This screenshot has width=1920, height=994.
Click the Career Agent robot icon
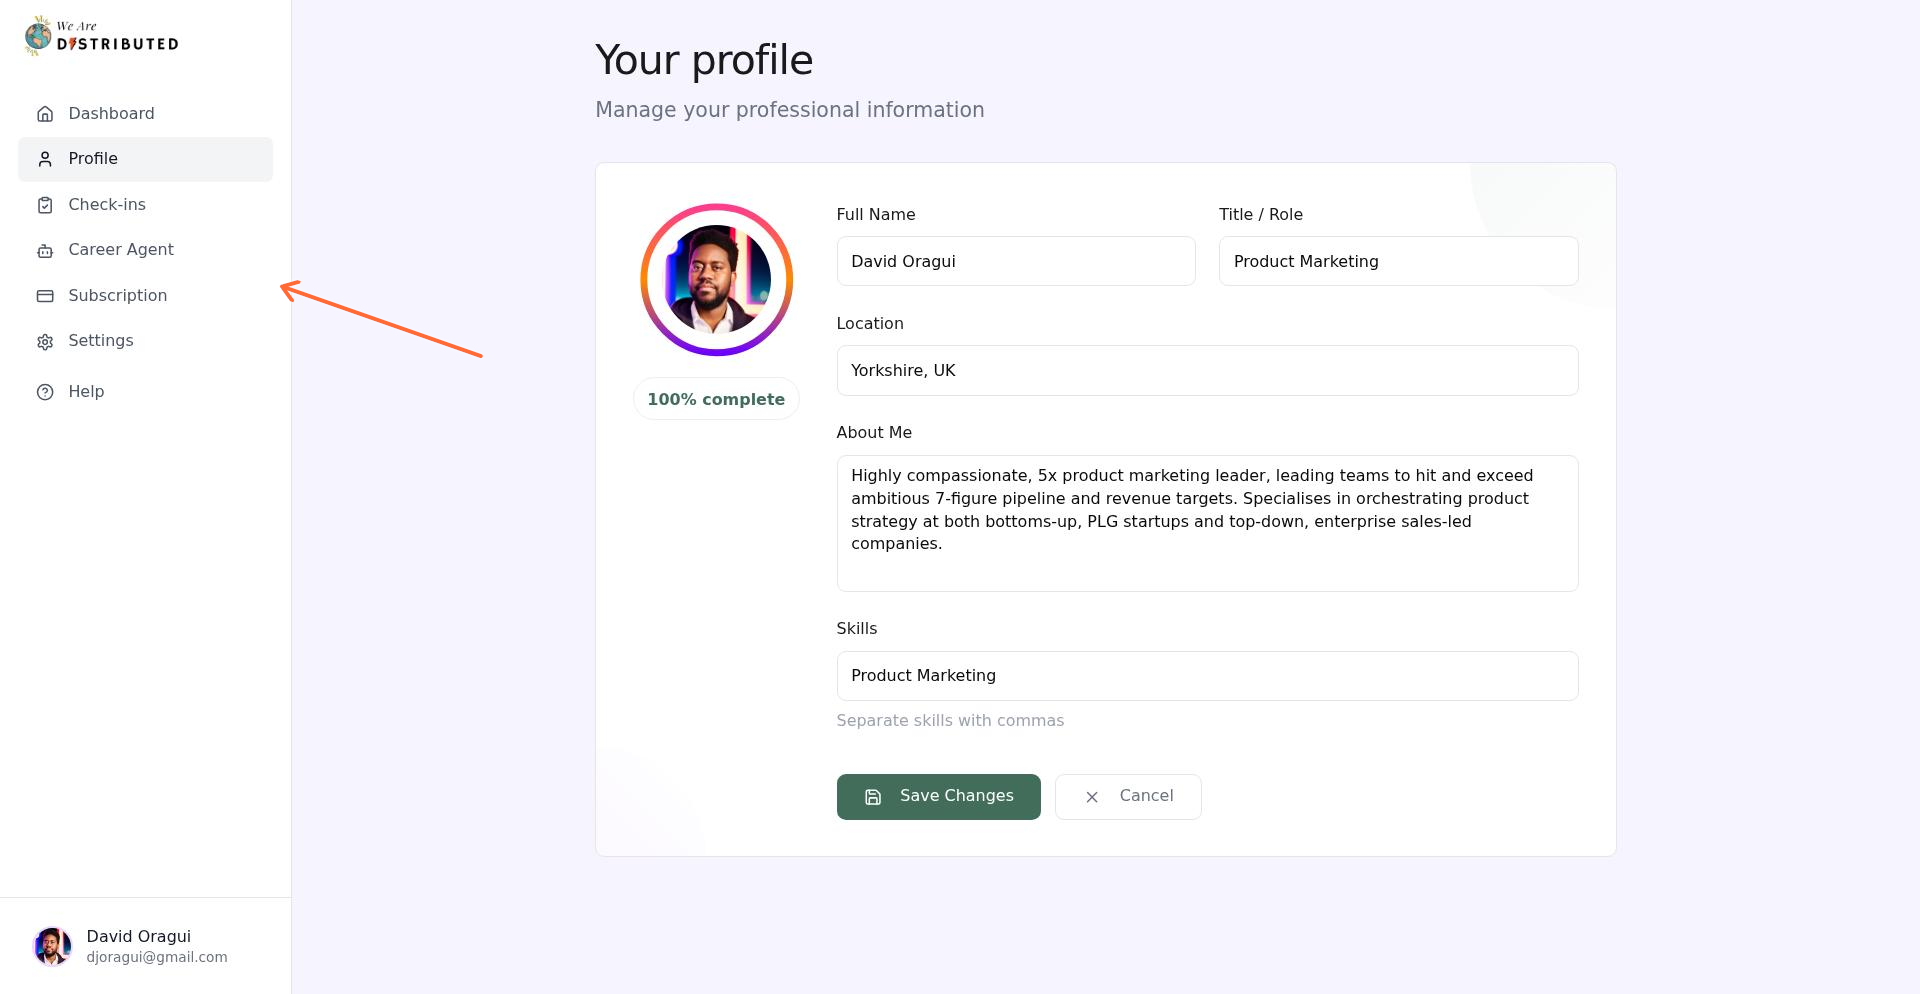[45, 251]
